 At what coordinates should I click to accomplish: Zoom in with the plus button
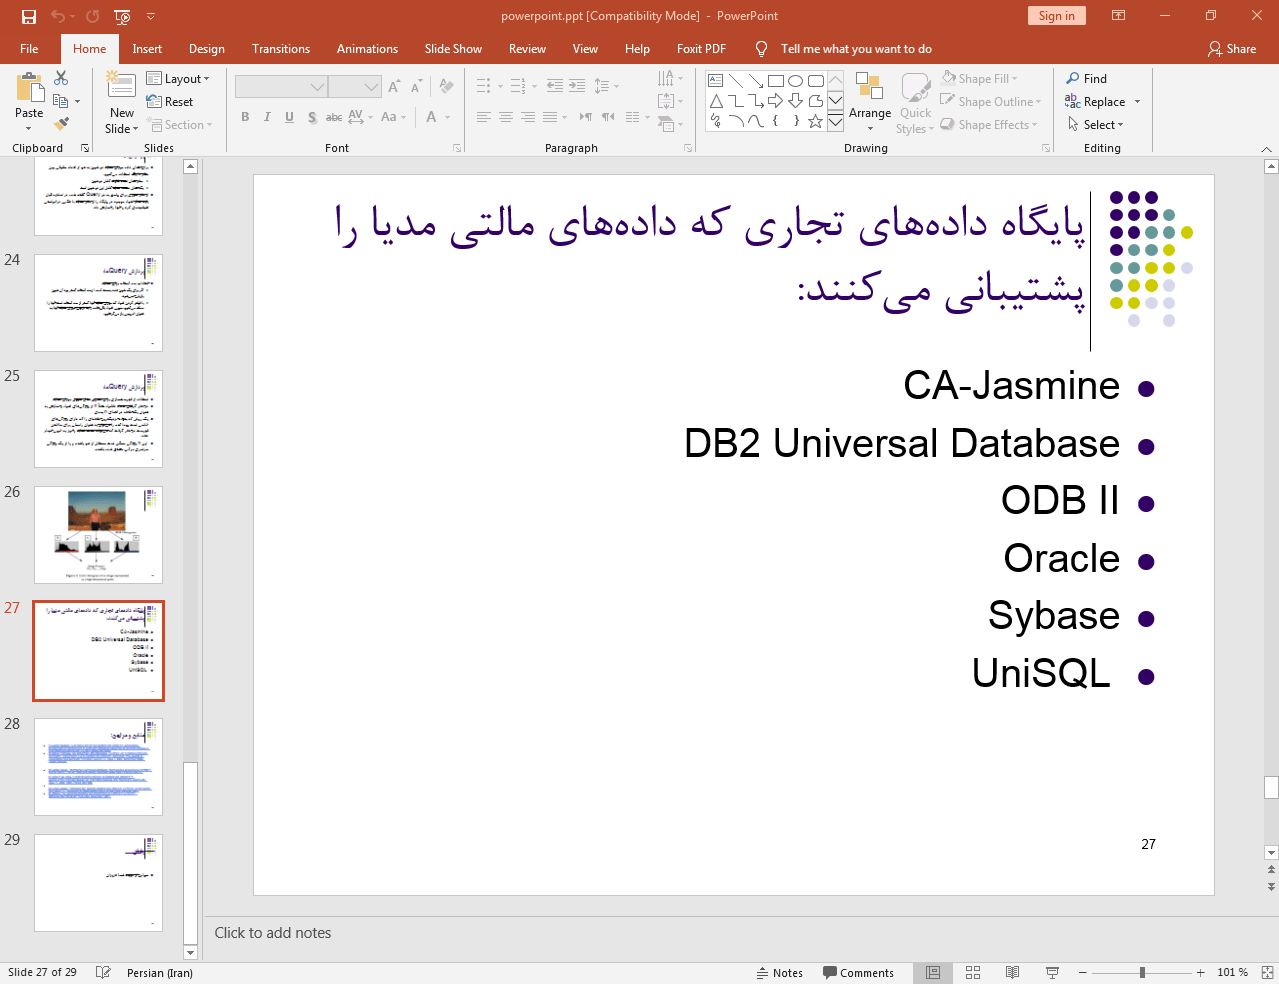1201,972
